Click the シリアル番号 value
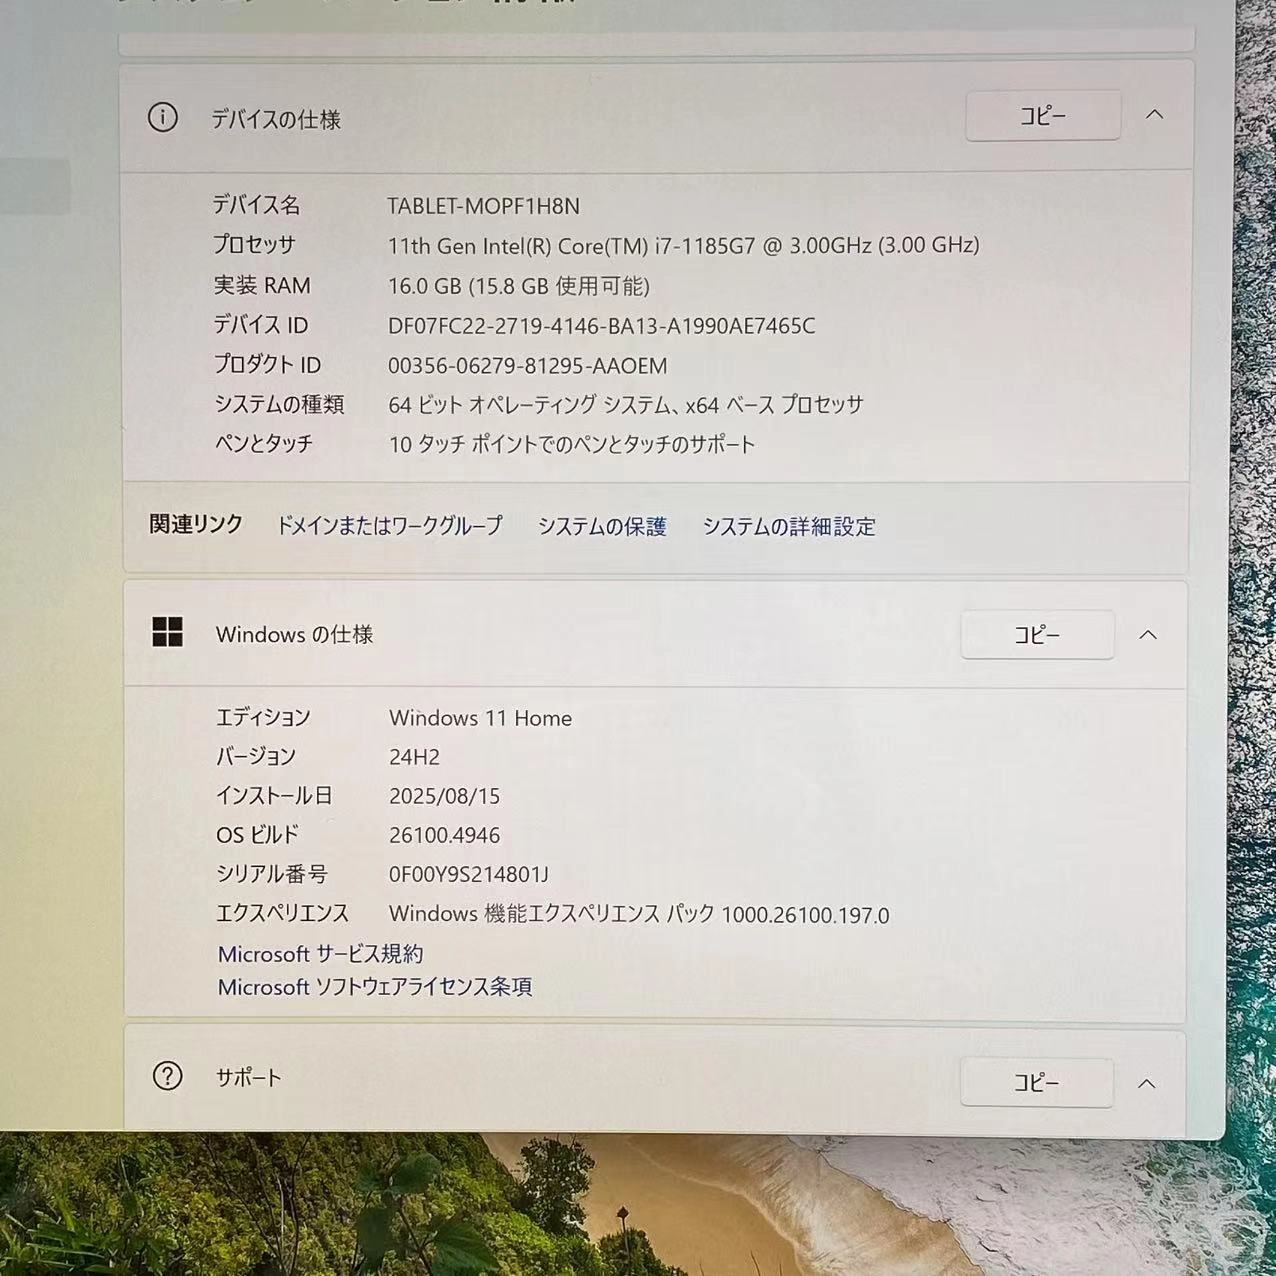The height and width of the screenshot is (1276, 1276). point(466,874)
